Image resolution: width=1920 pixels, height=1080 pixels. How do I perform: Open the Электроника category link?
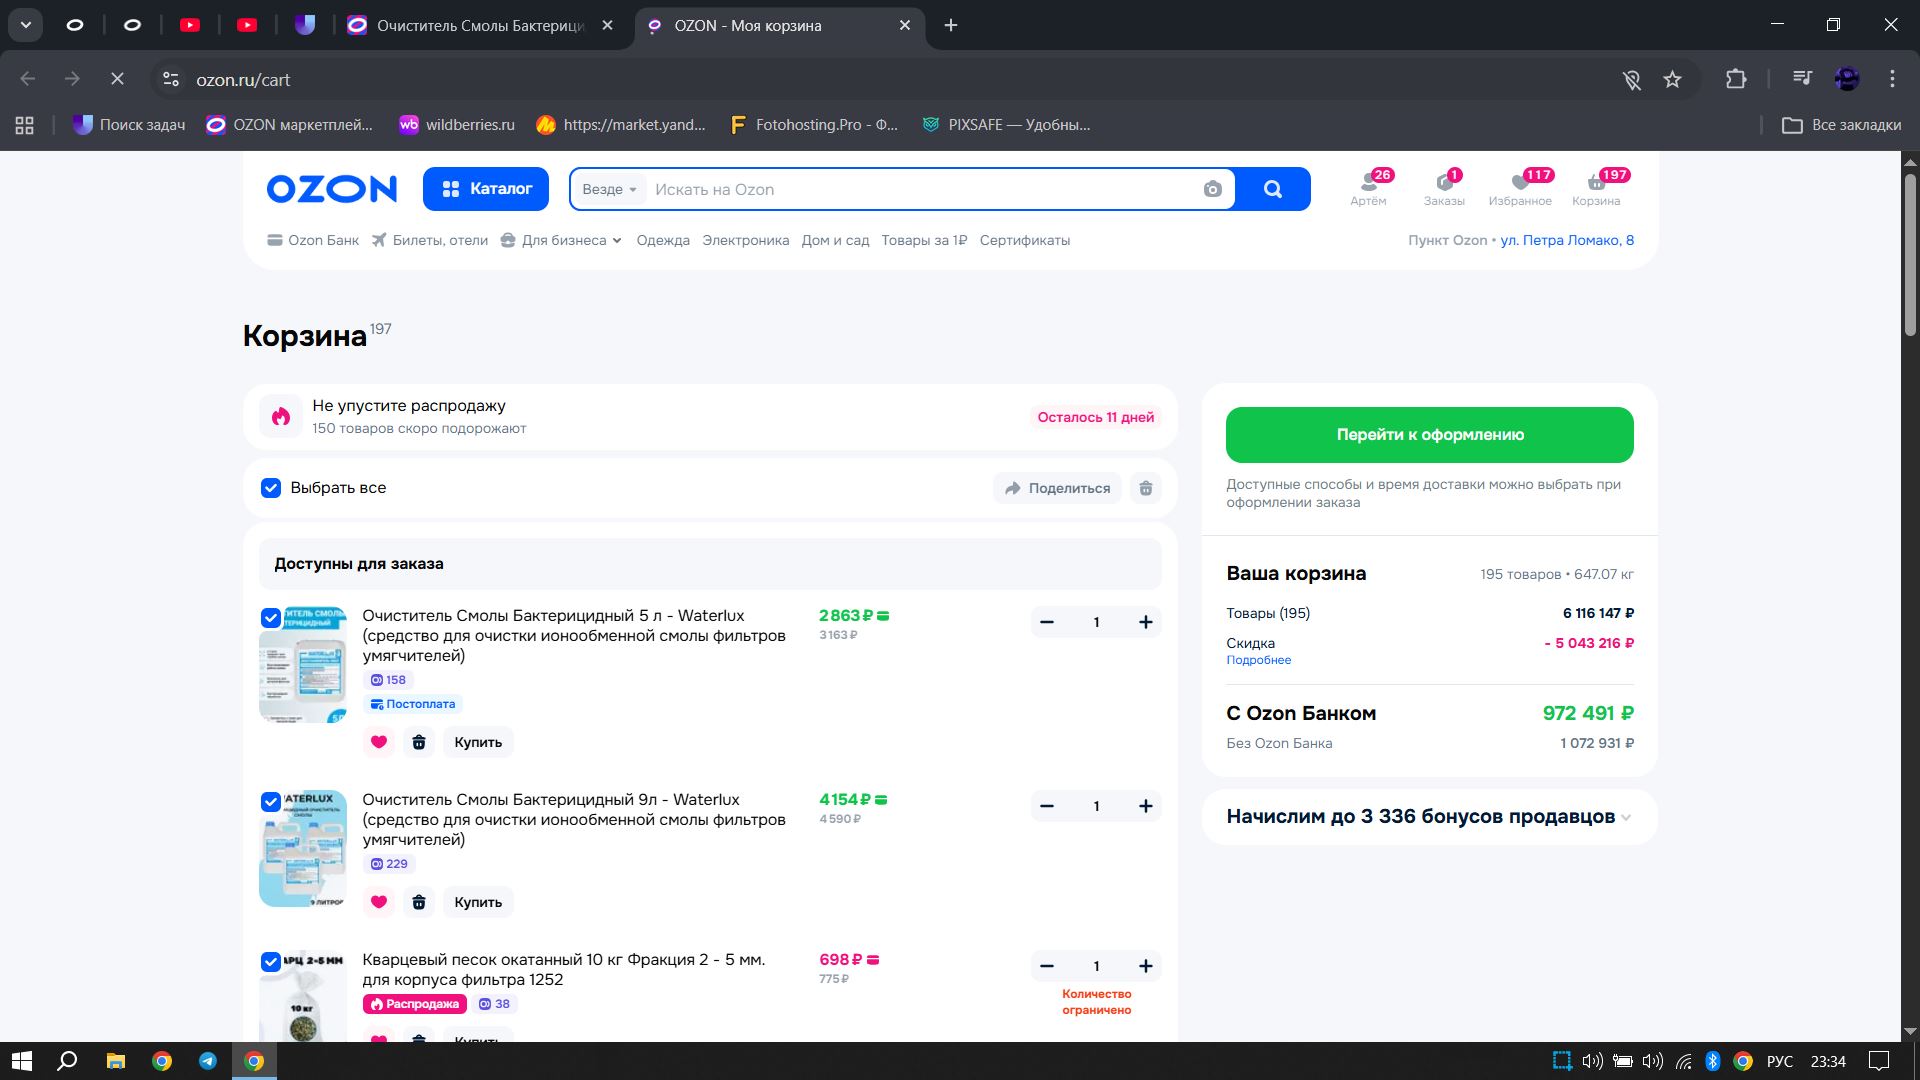coord(745,240)
